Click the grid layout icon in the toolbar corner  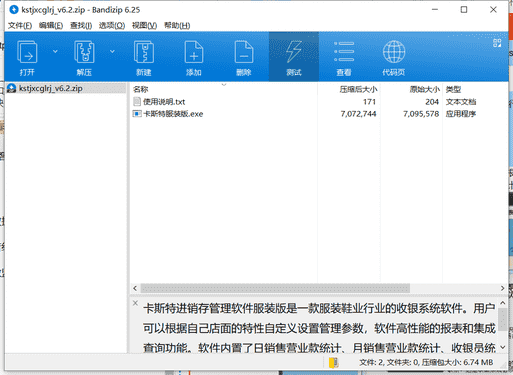497,43
